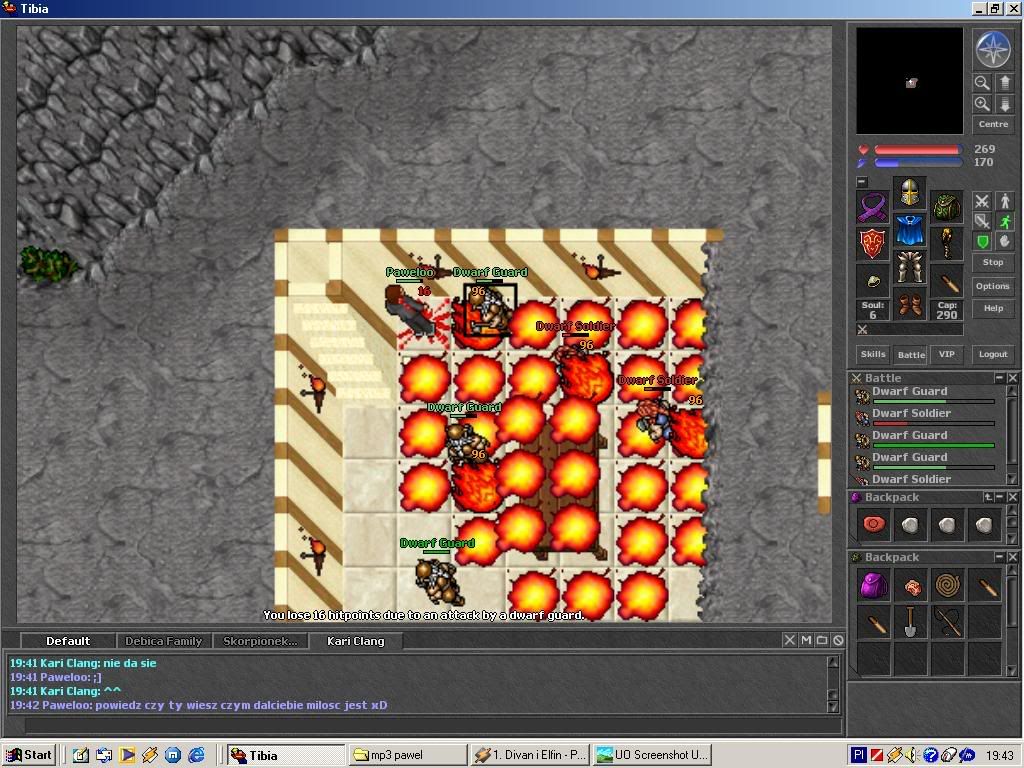Select the helmet in the head slot
Screen dimensions: 1024x768
tap(909, 193)
